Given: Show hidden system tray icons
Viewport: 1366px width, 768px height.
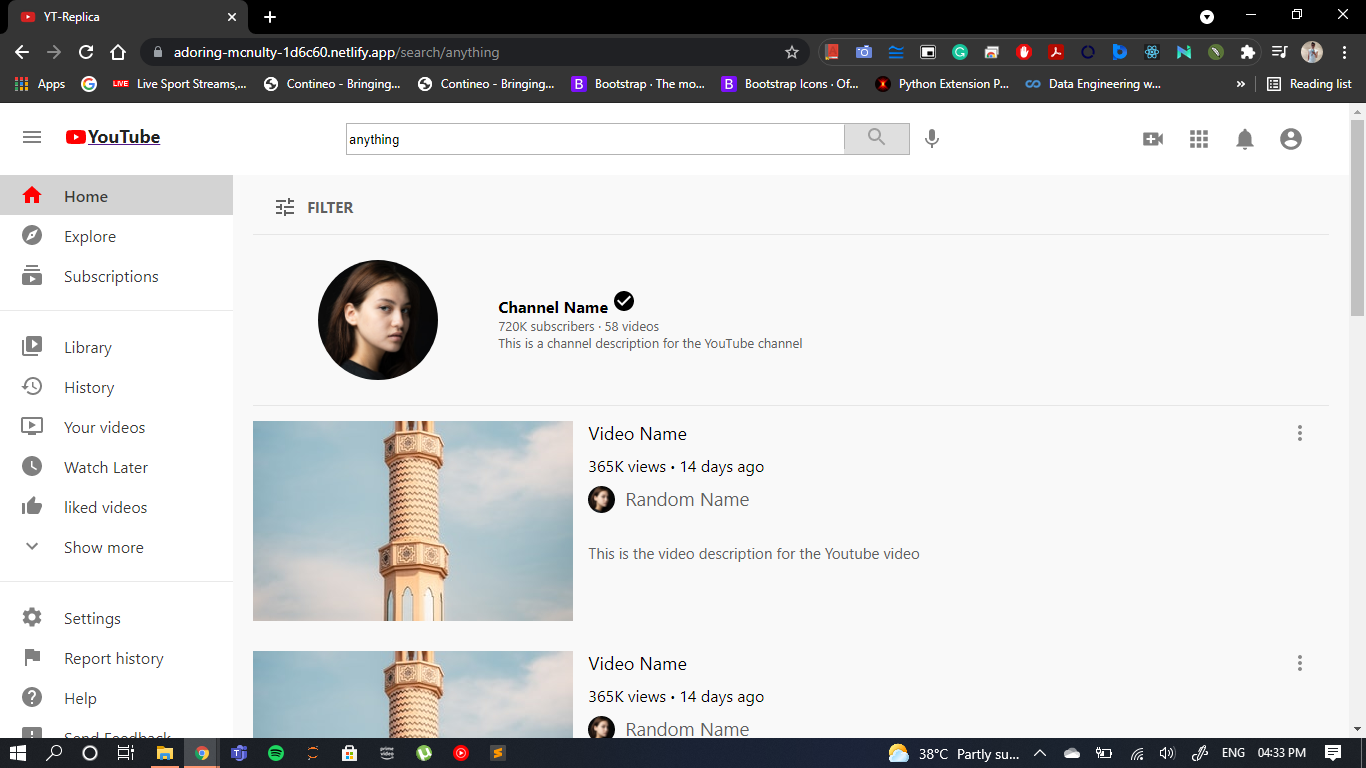Looking at the screenshot, I should (1040, 753).
